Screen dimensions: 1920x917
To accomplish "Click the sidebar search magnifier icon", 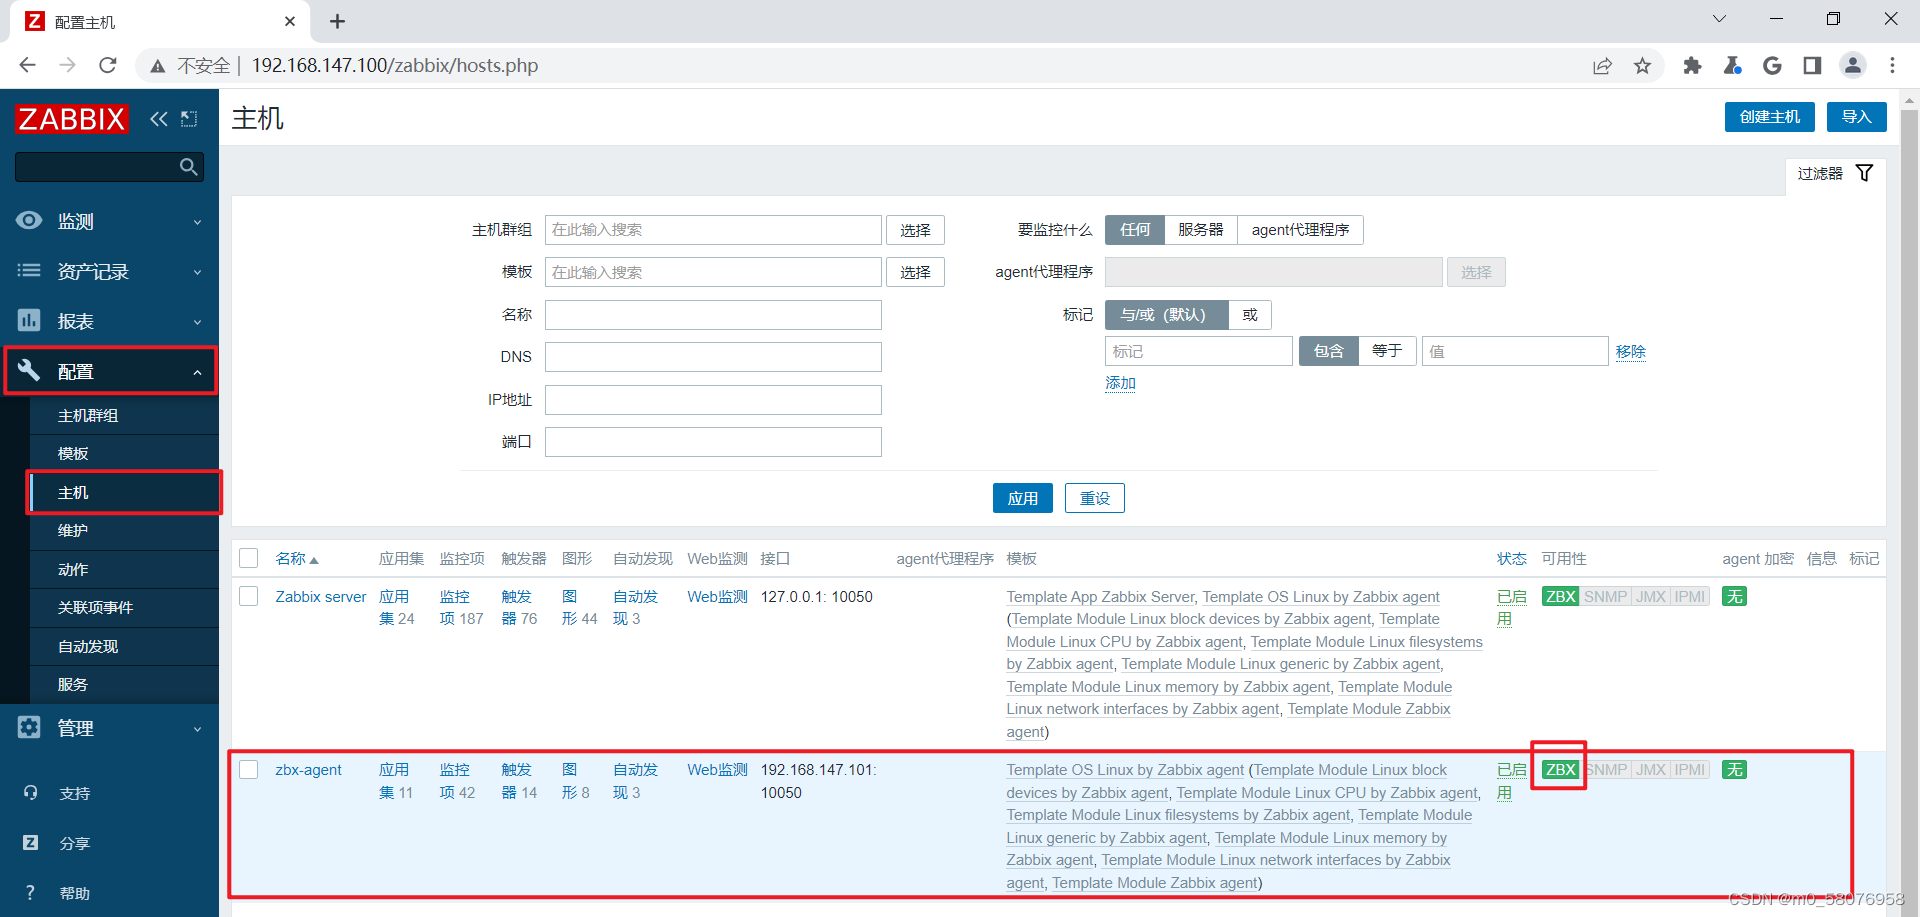I will click(188, 166).
